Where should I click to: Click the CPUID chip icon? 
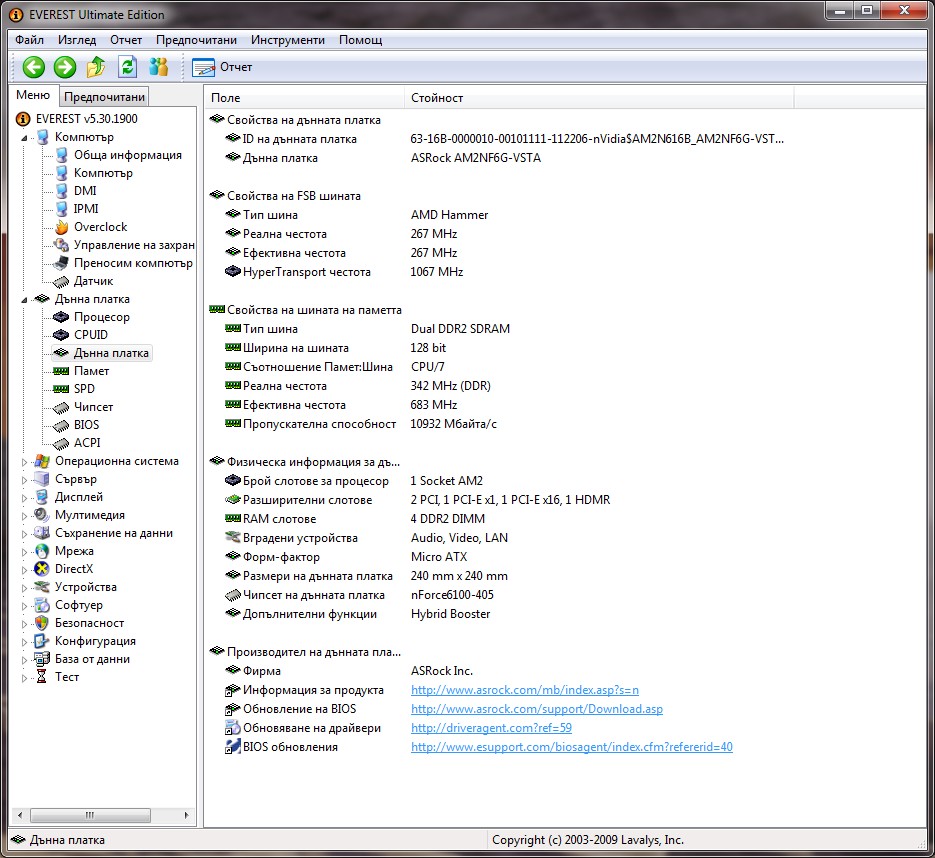point(61,335)
